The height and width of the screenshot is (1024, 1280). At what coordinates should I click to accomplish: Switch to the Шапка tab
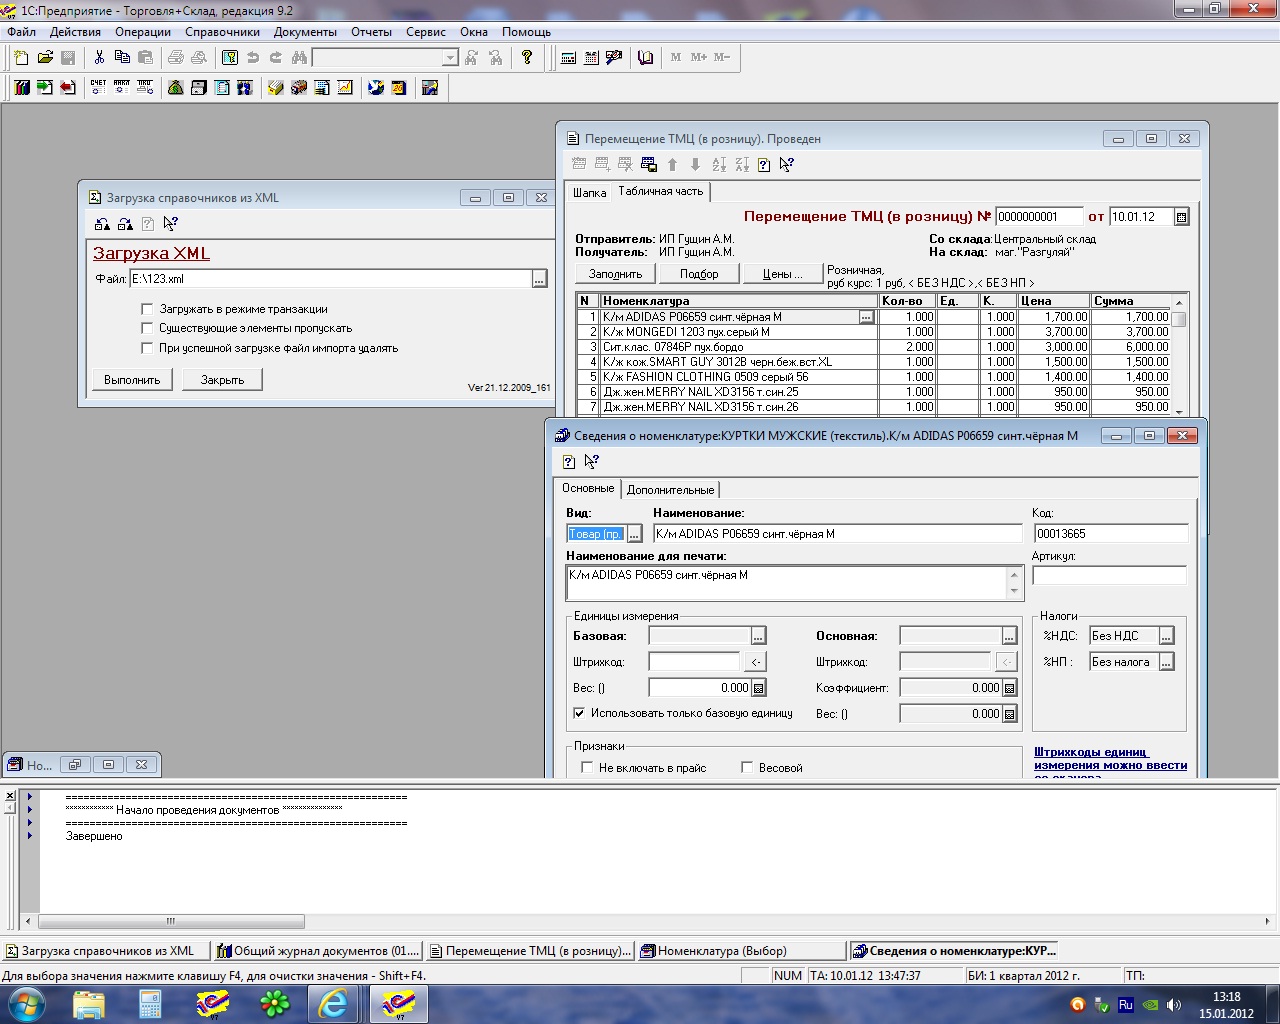click(589, 193)
